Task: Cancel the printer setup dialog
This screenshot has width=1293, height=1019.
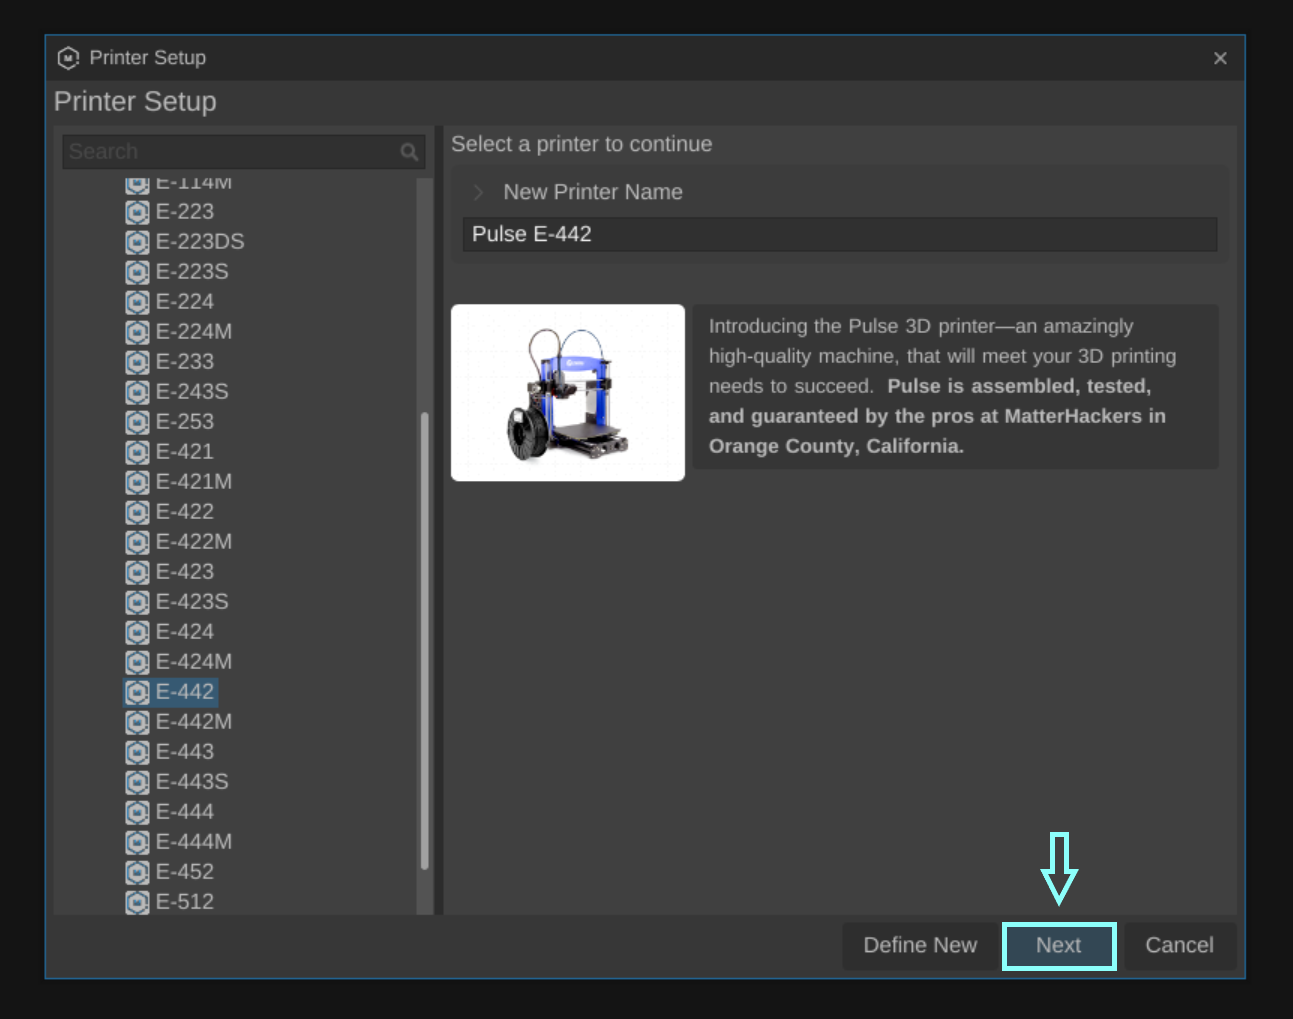Action: (x=1180, y=946)
